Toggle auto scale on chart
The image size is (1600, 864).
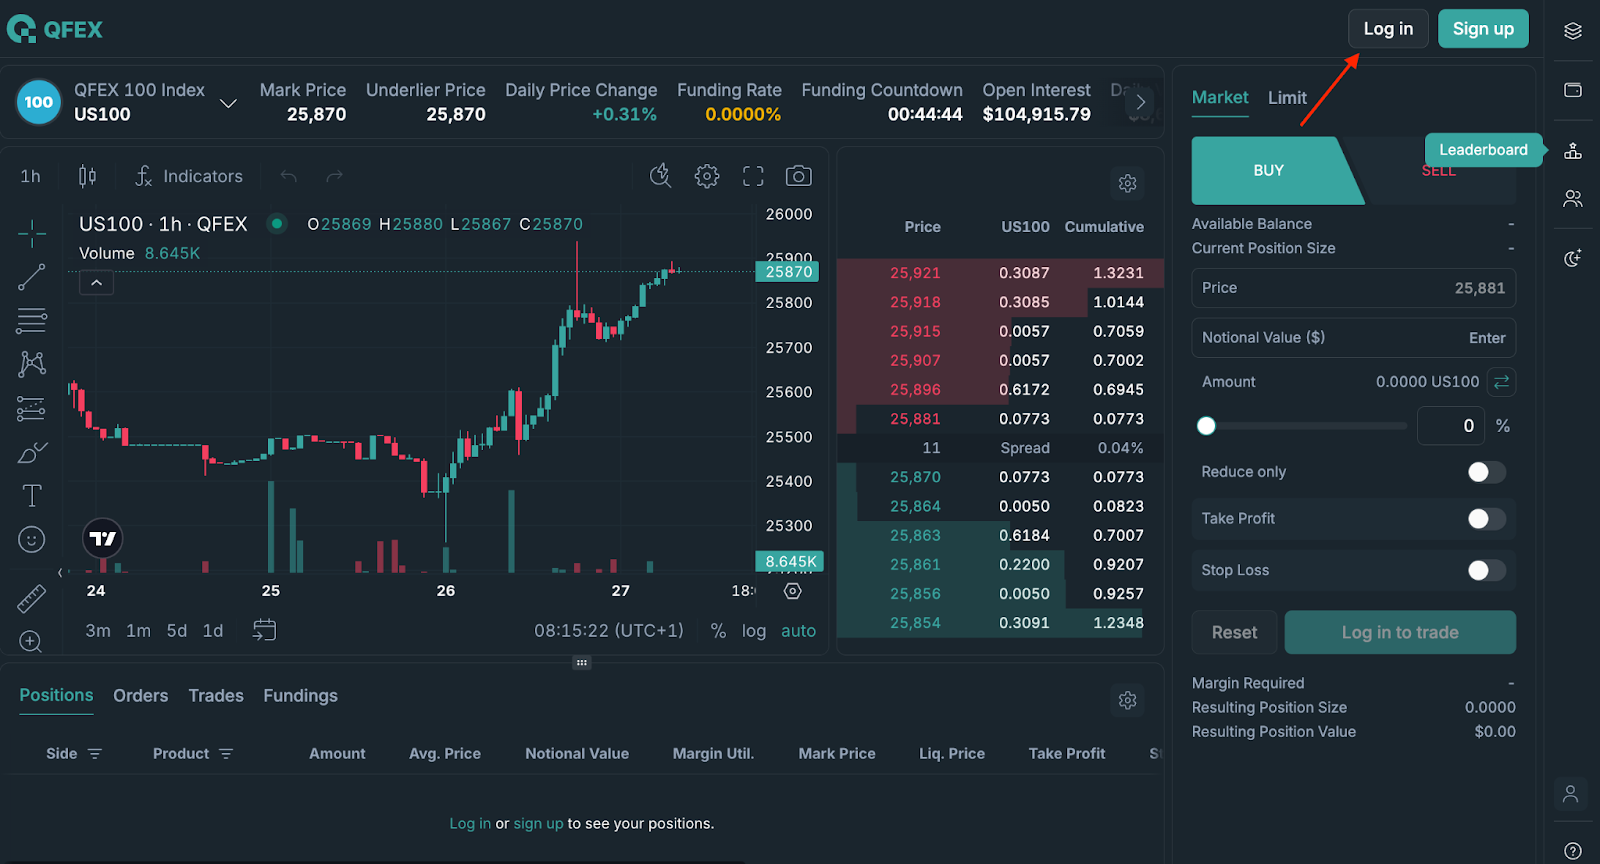[x=798, y=631]
